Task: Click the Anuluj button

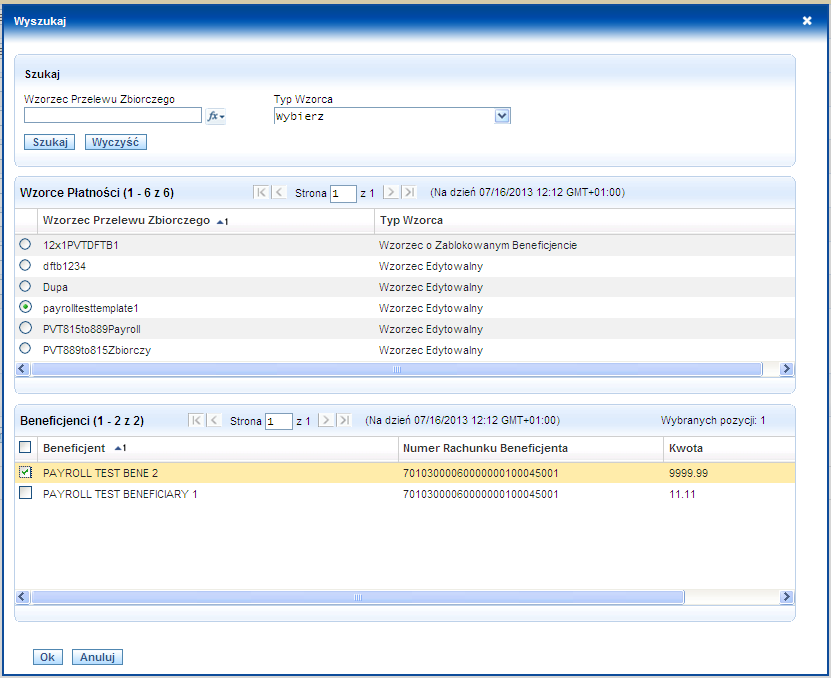Action: click(x=98, y=657)
